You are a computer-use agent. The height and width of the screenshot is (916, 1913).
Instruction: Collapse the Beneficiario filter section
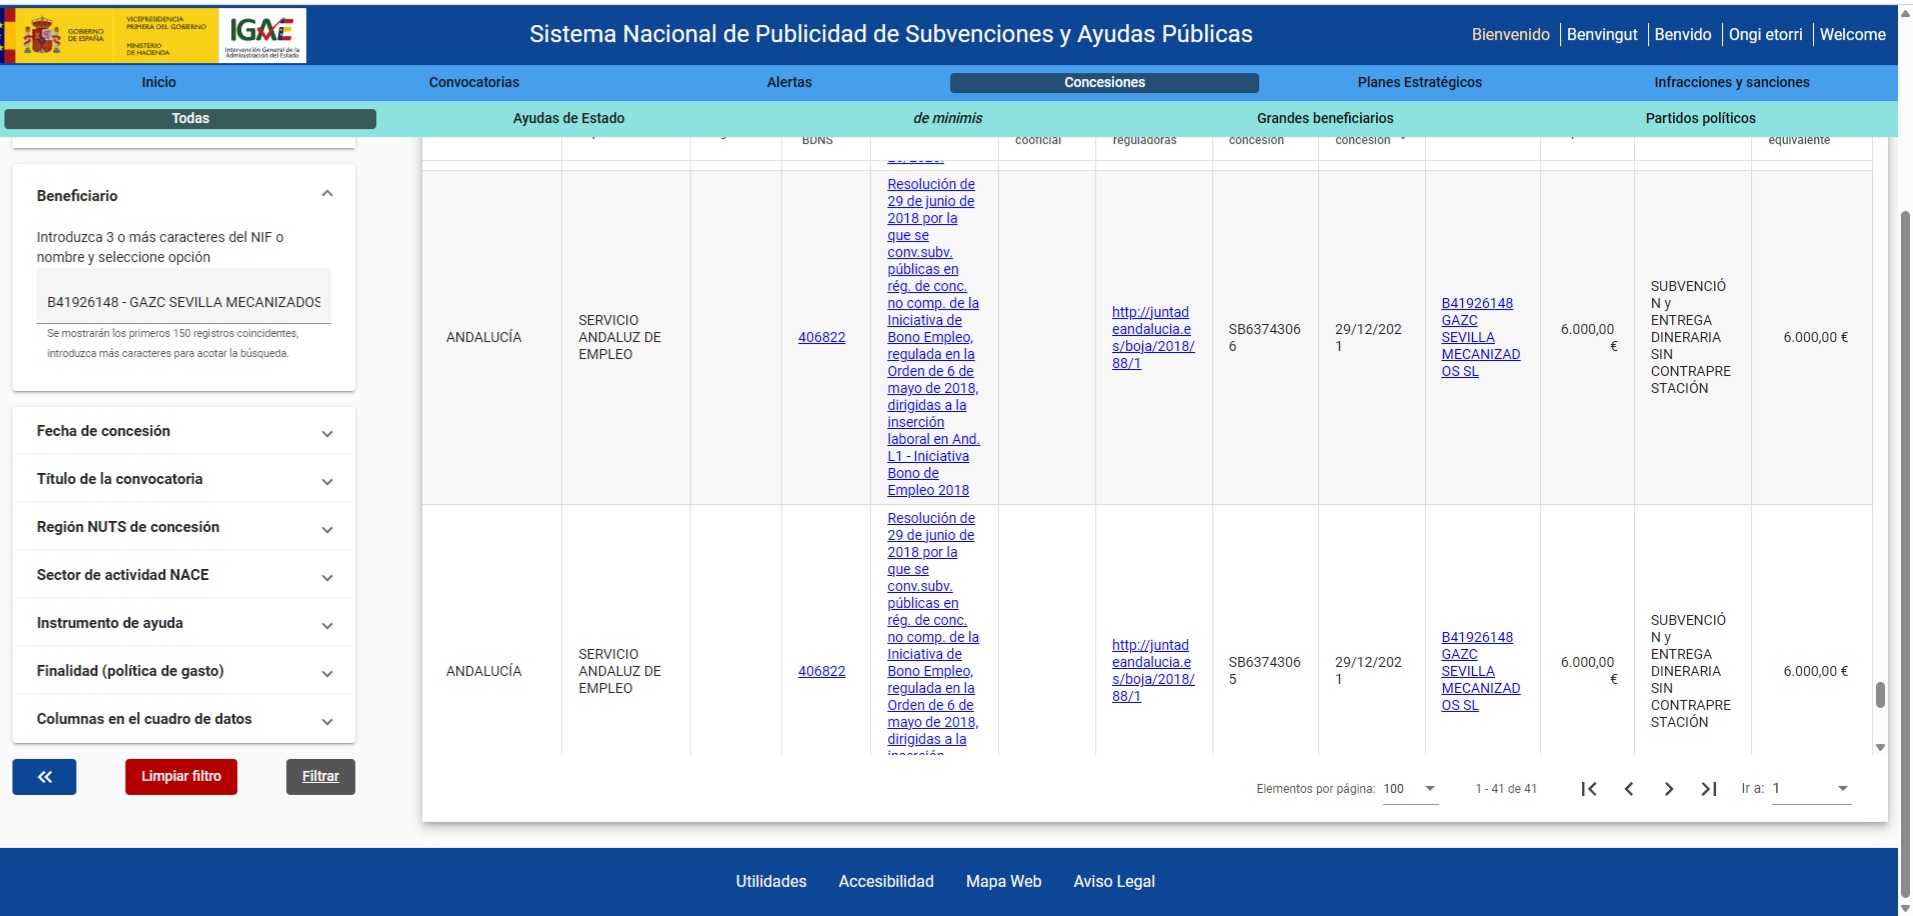(327, 195)
